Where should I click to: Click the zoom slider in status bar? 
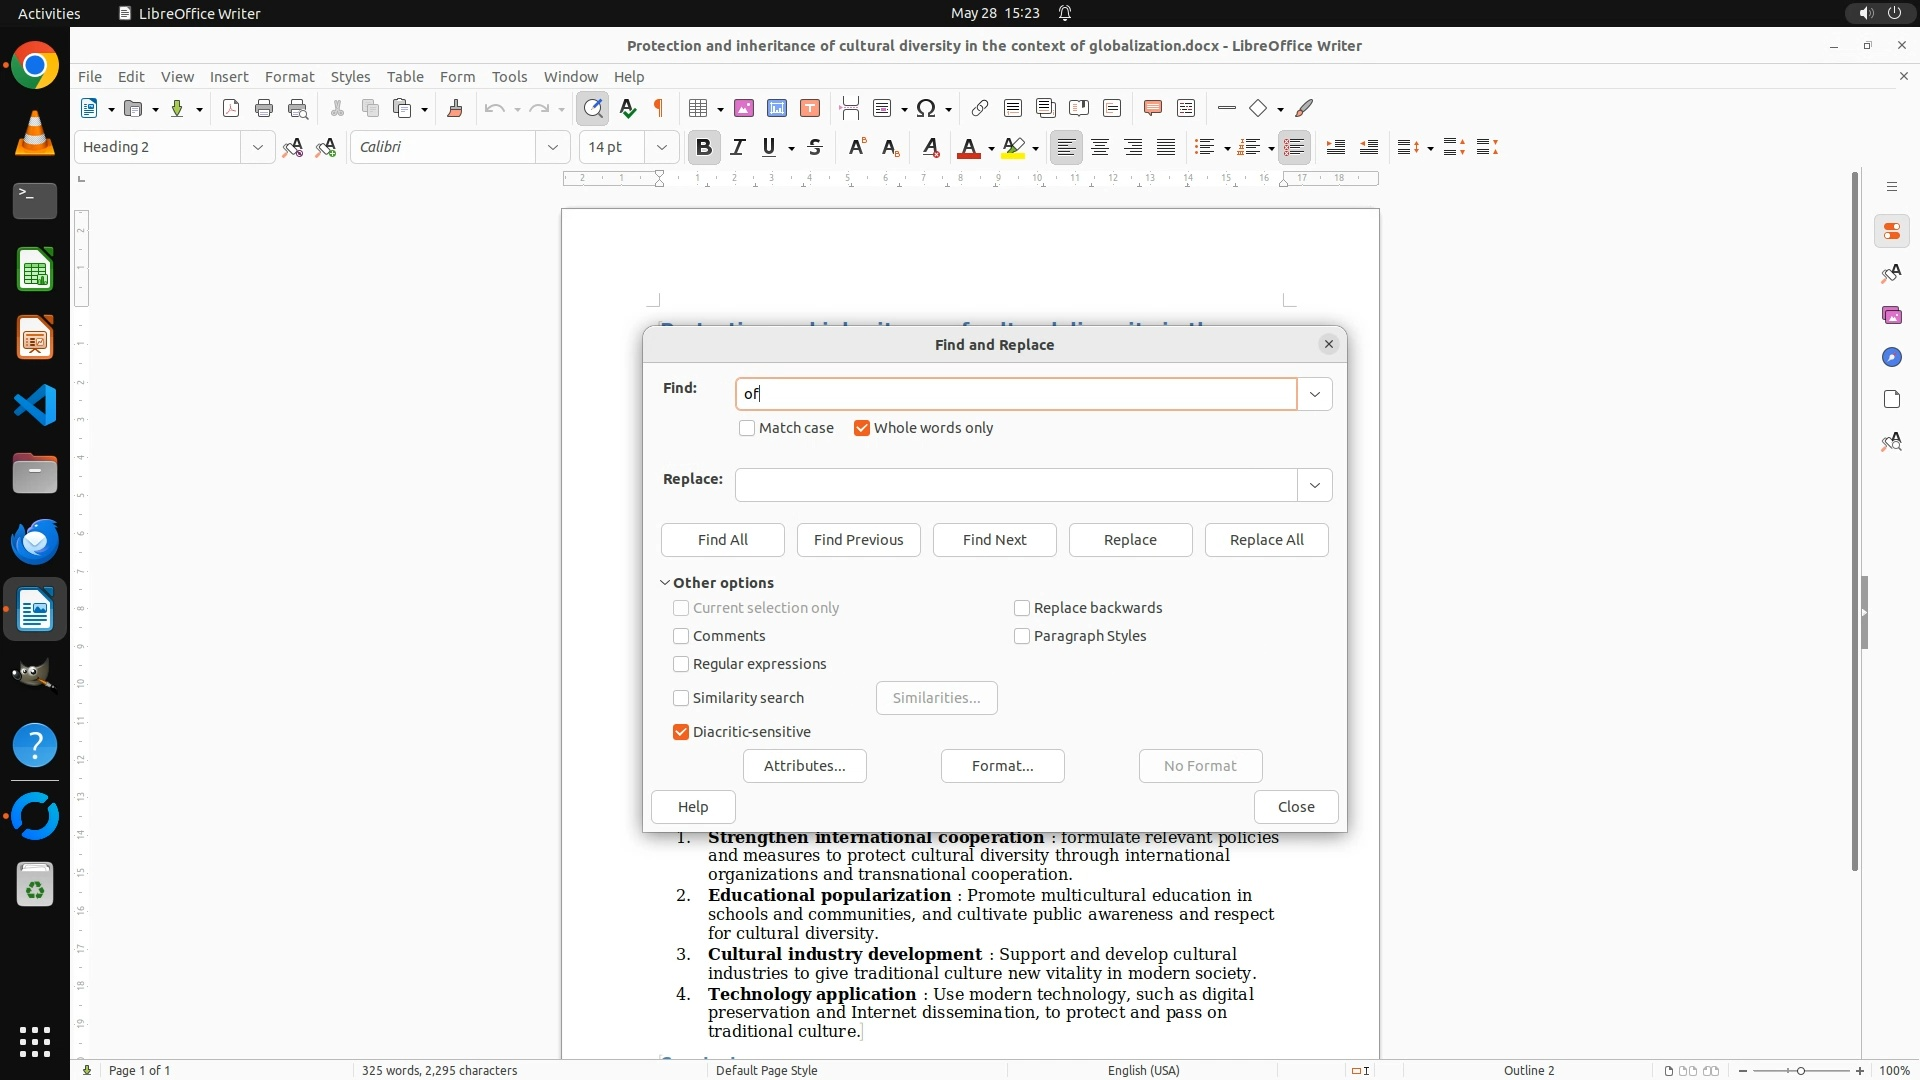pyautogui.click(x=1800, y=1070)
